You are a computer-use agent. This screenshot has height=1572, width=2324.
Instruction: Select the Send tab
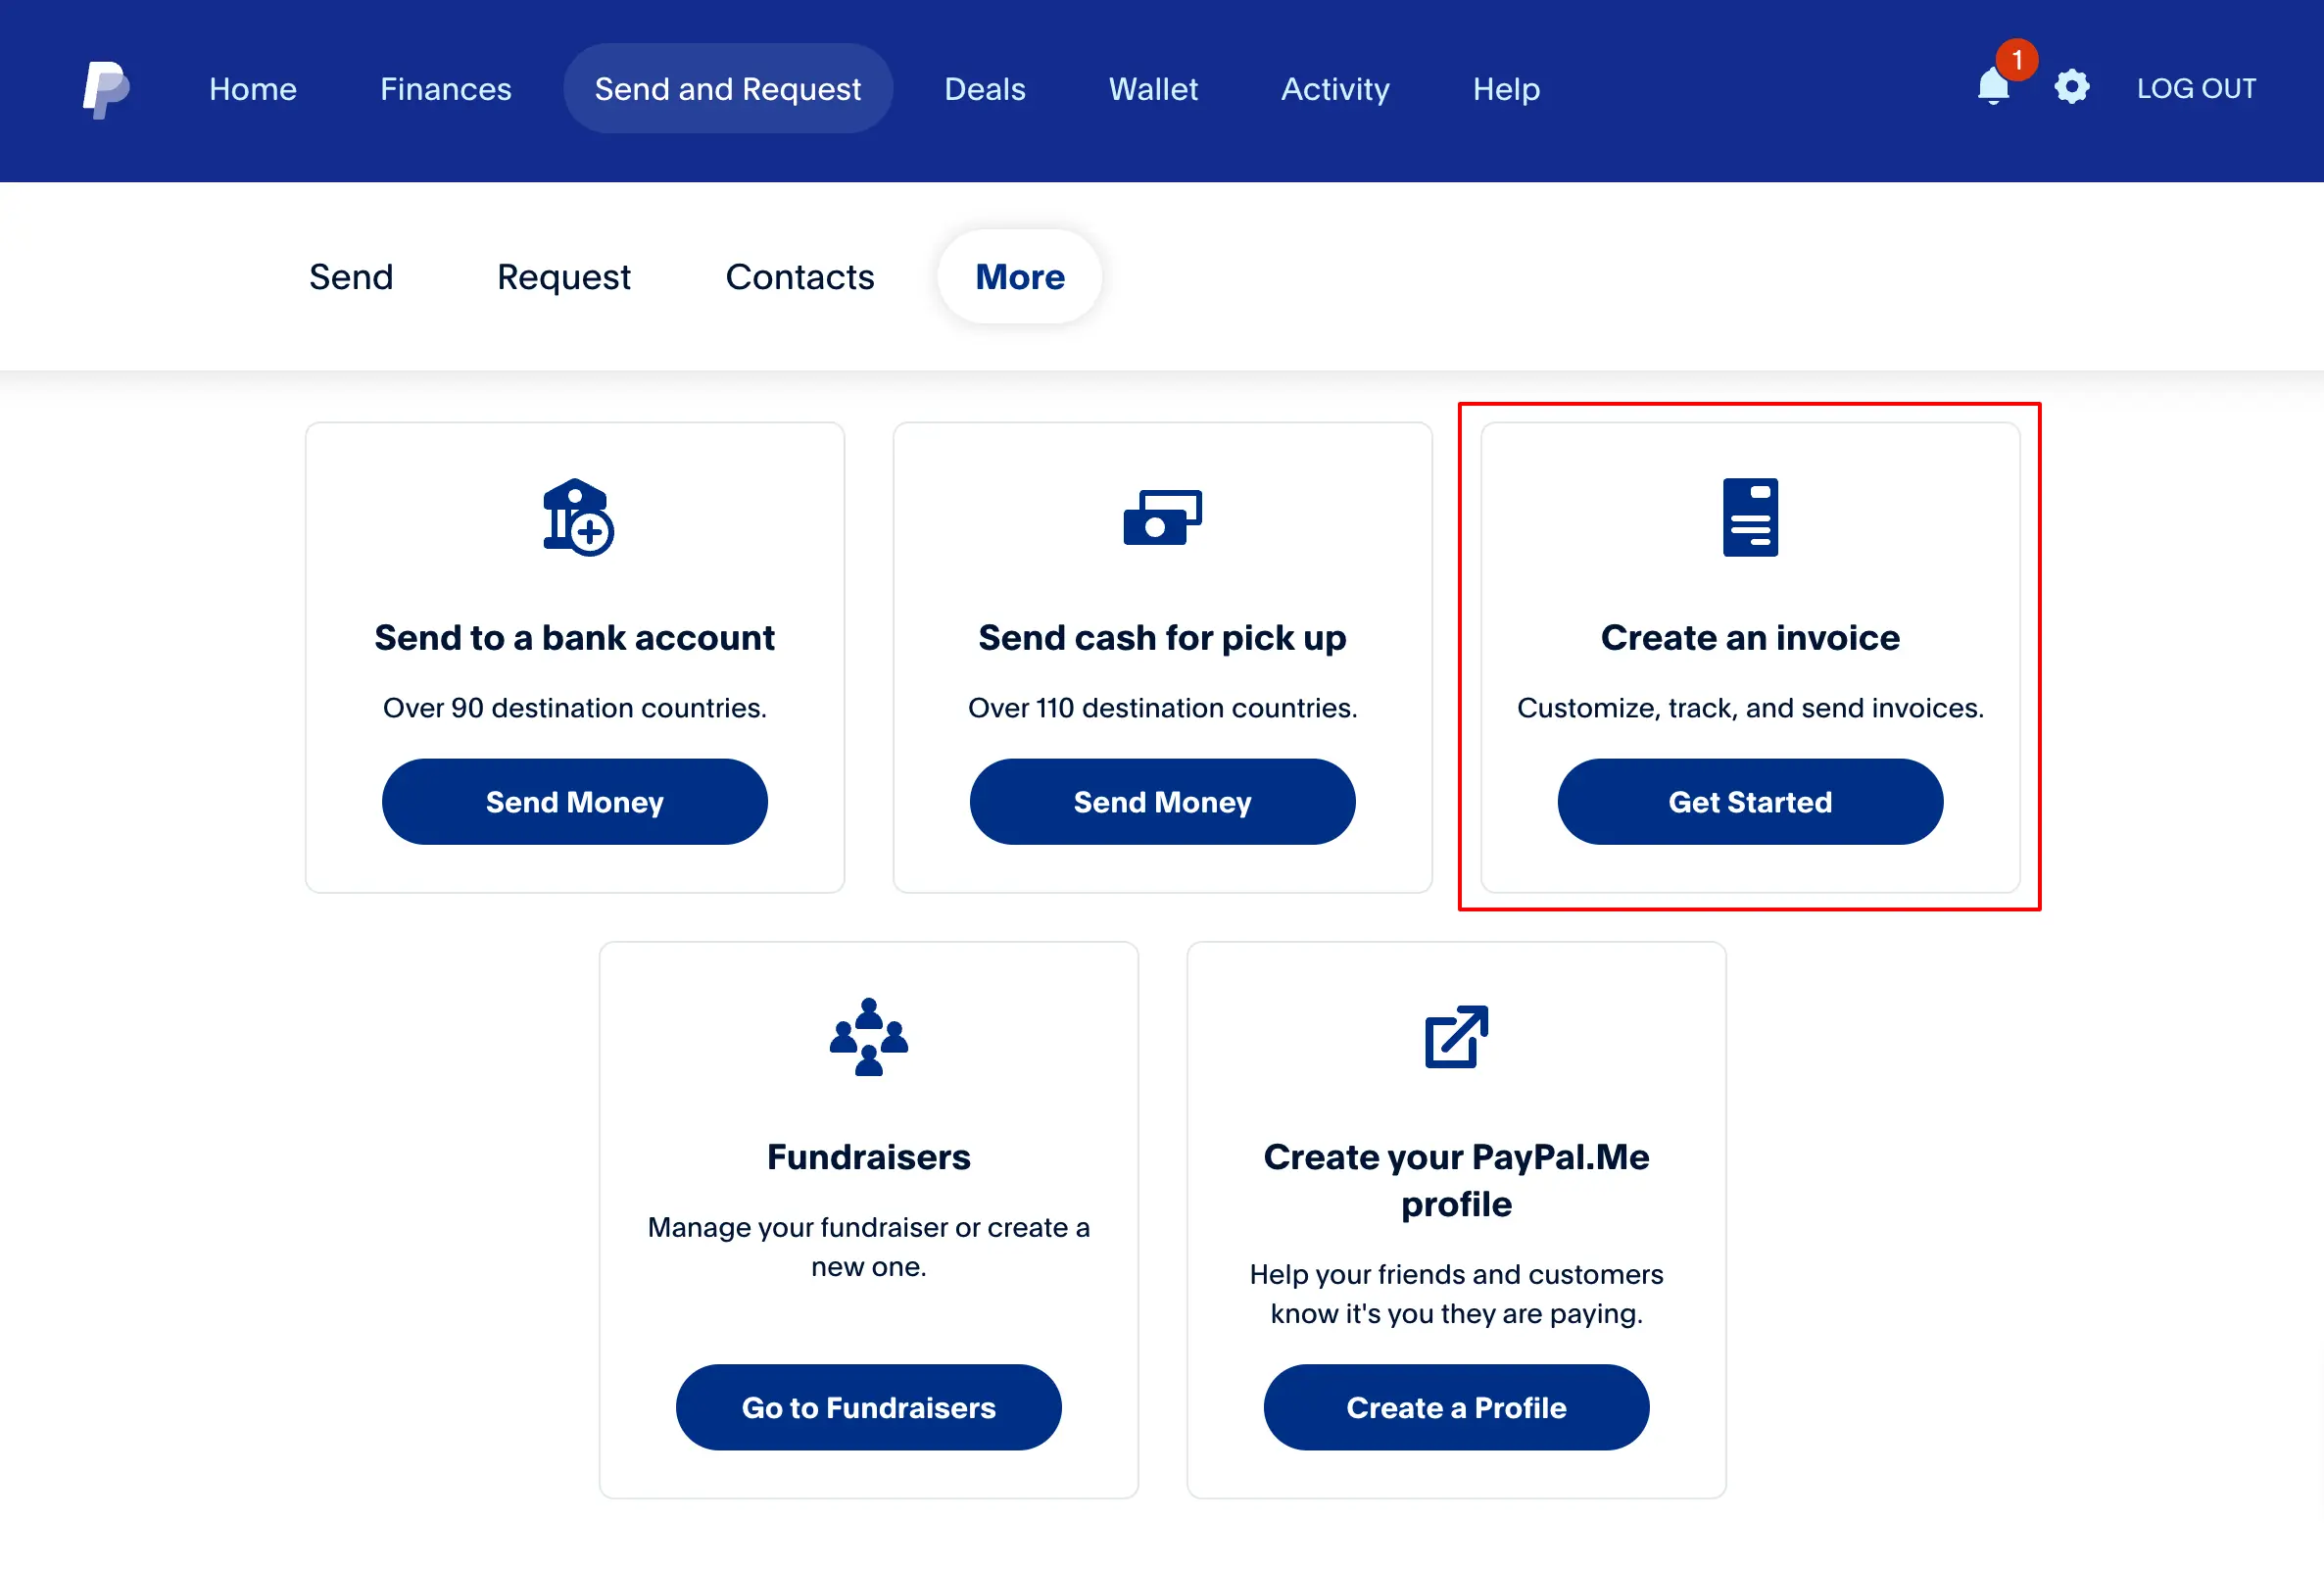[x=351, y=277]
